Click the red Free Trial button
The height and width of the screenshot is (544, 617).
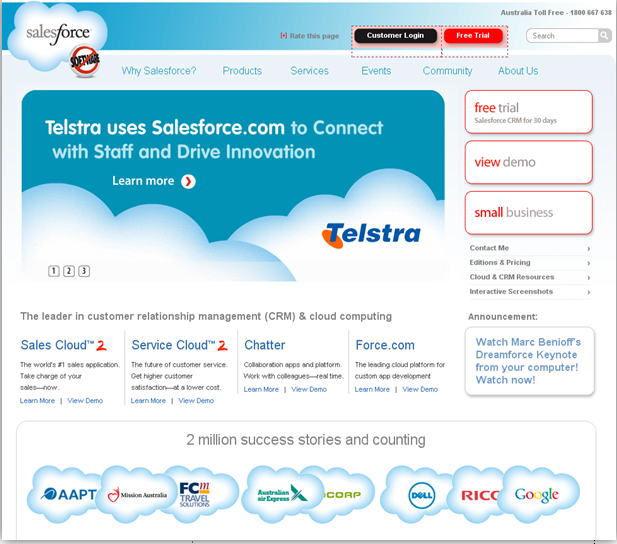tap(473, 35)
